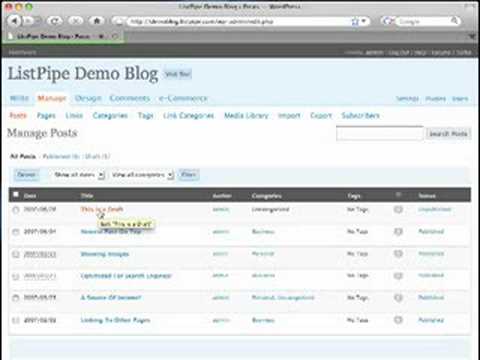
Task: Open the browser Home page icon
Action: coord(97,21)
